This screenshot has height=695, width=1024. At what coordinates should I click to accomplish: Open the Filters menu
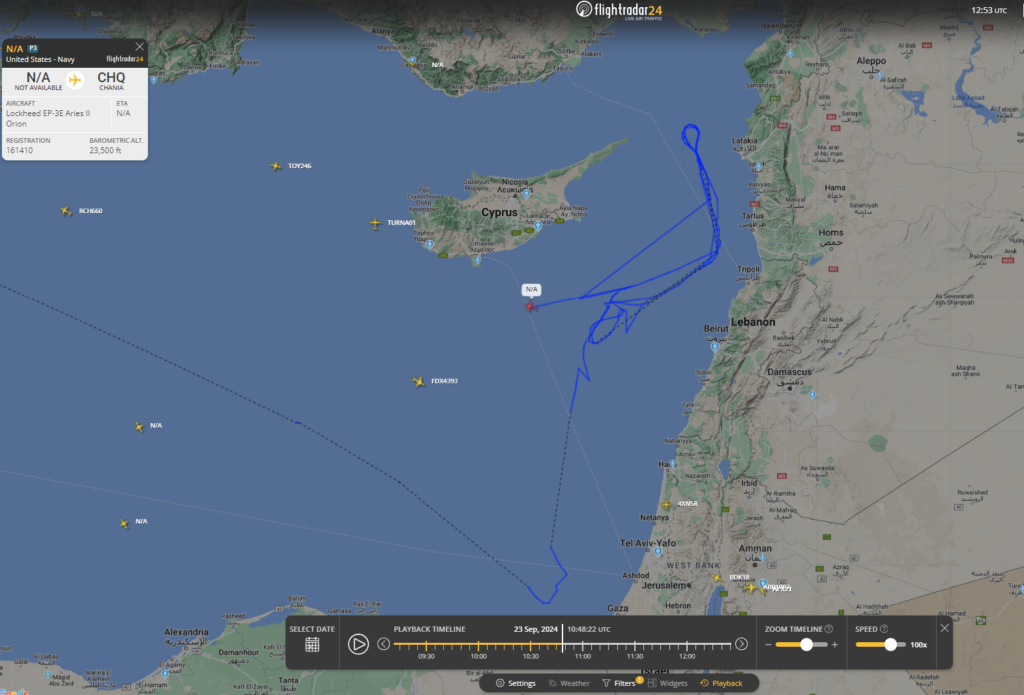620,683
